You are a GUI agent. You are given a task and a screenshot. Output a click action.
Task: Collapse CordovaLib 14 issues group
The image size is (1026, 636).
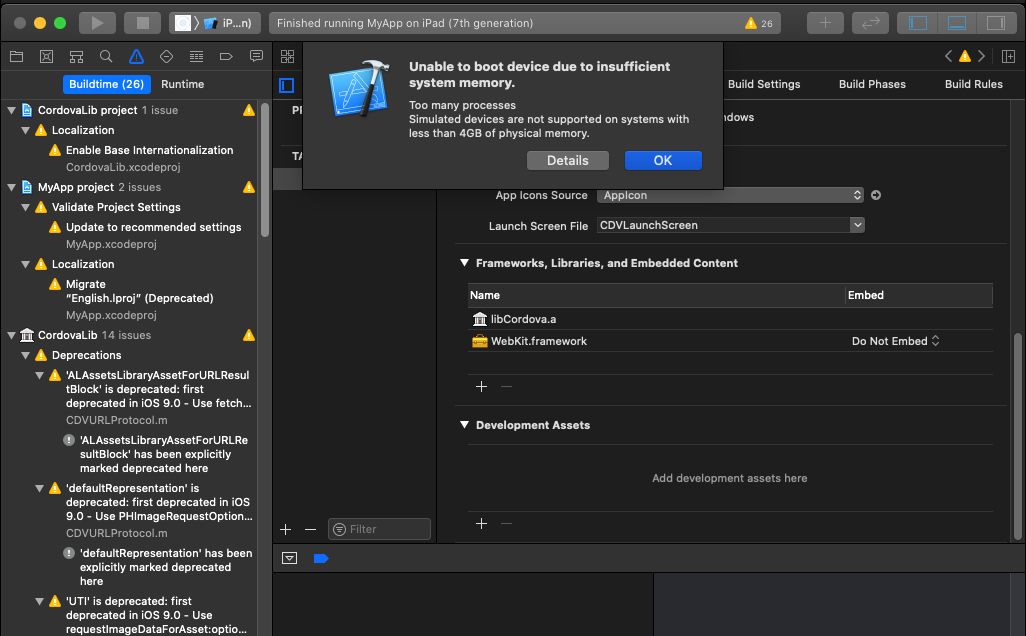pos(11,335)
